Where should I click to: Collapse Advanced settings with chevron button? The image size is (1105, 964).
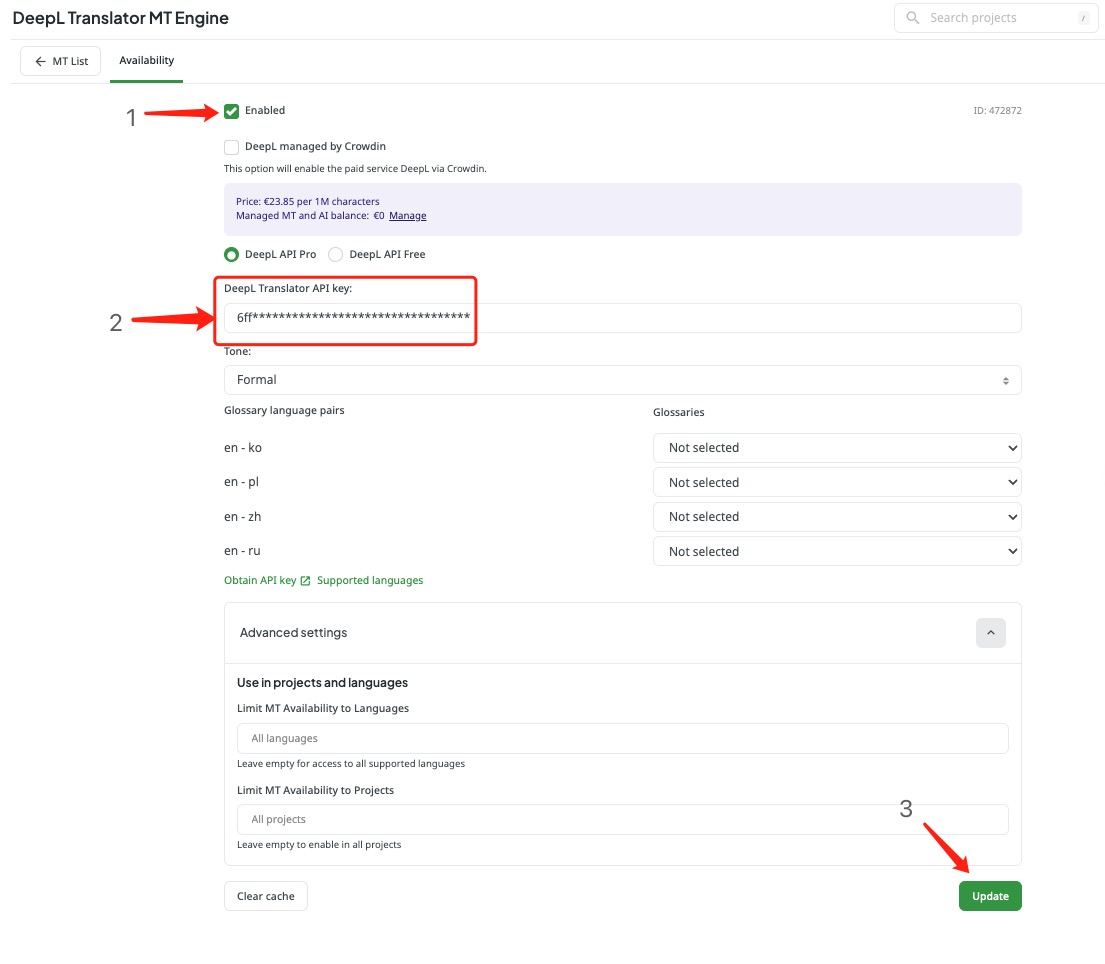[x=990, y=633]
